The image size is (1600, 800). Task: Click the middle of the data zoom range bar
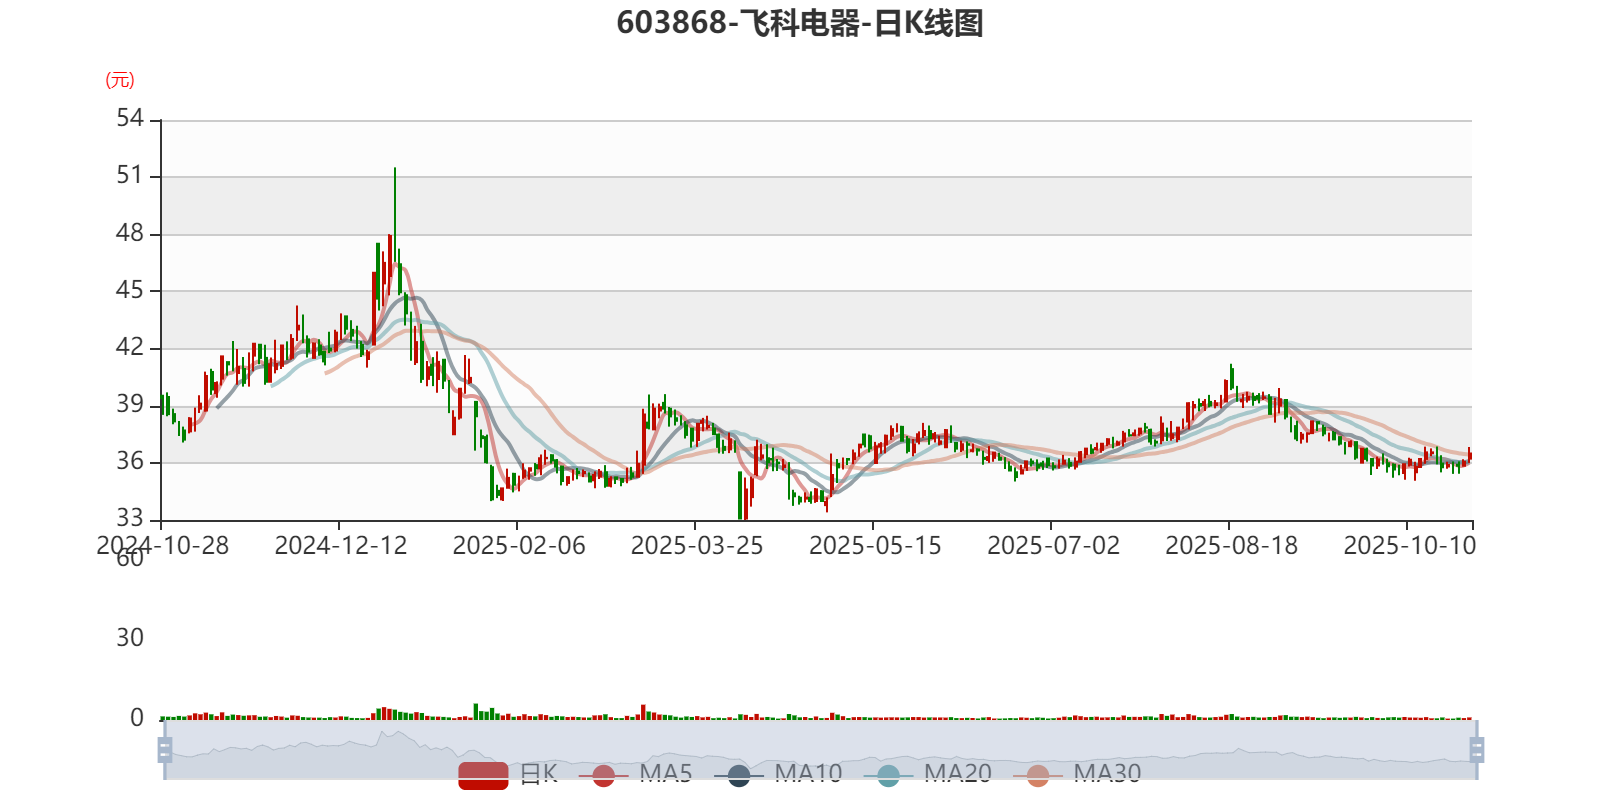tap(820, 749)
